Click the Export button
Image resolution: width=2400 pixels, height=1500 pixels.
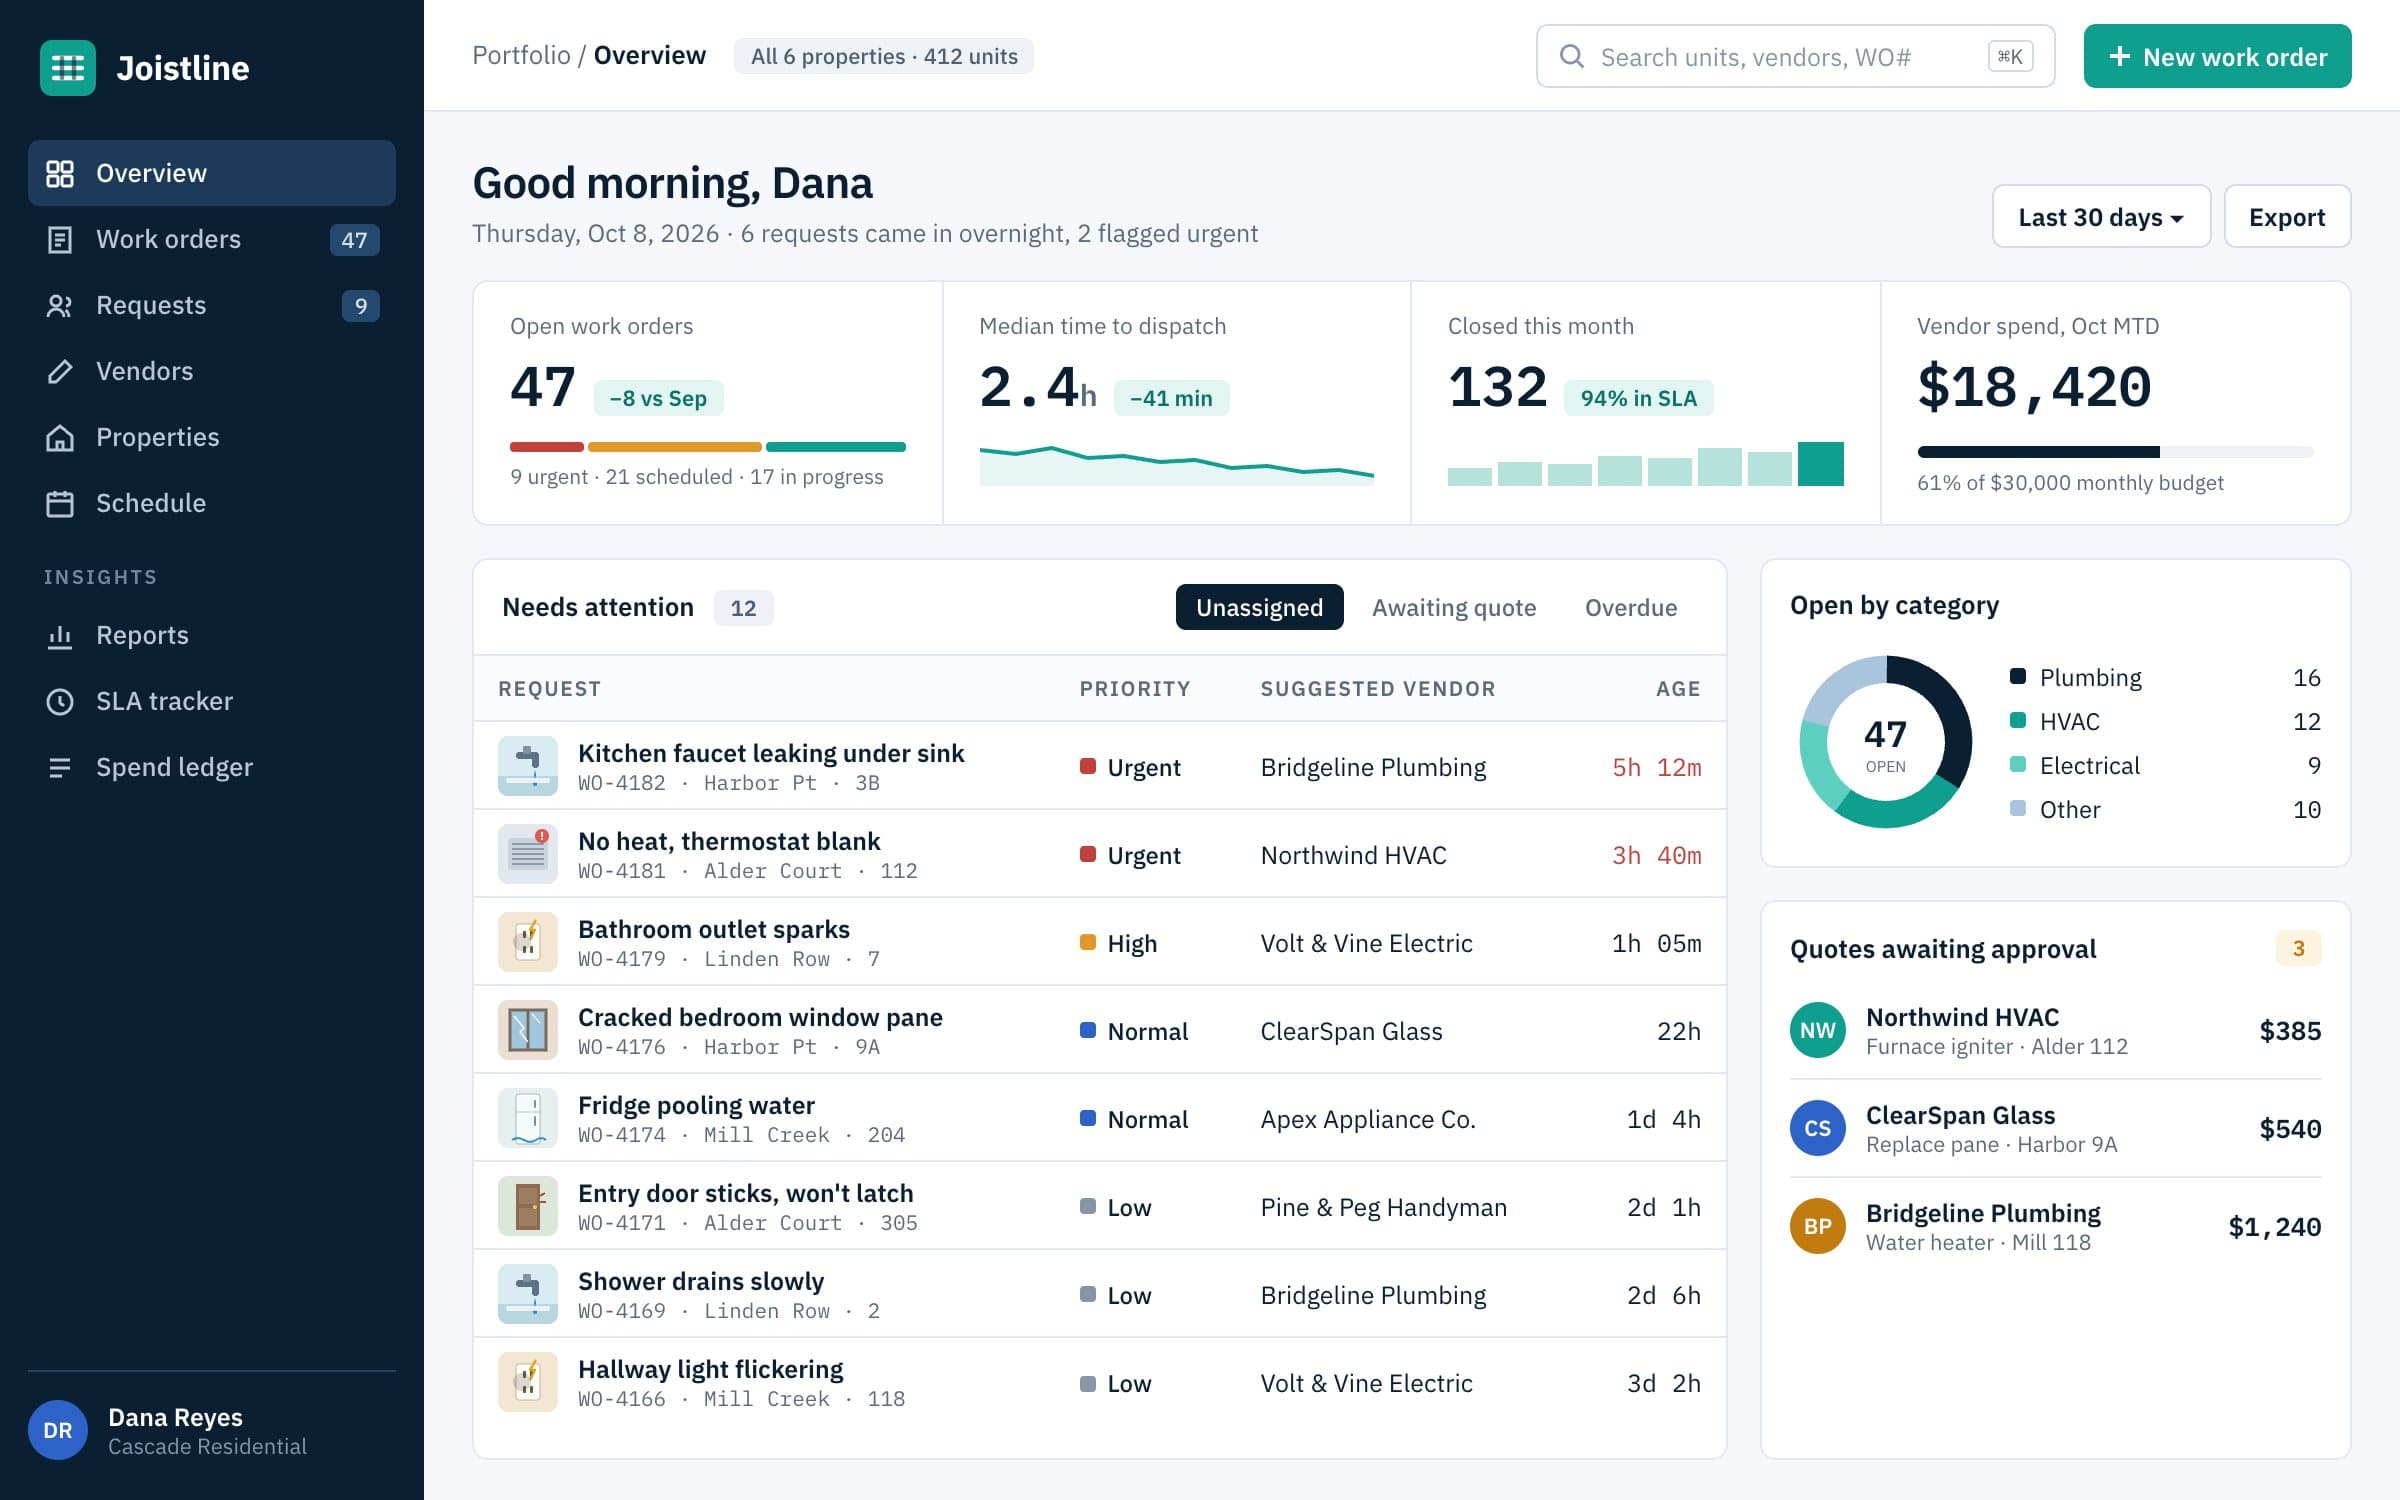coord(2287,216)
